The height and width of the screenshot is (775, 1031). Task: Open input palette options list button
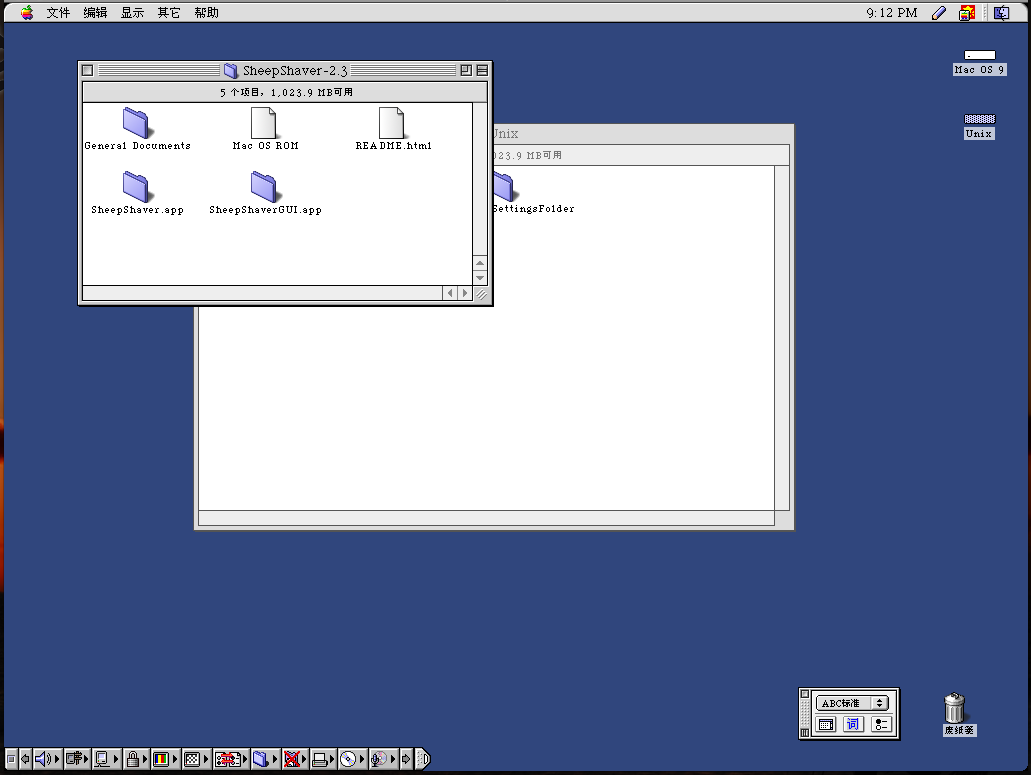tap(880, 724)
